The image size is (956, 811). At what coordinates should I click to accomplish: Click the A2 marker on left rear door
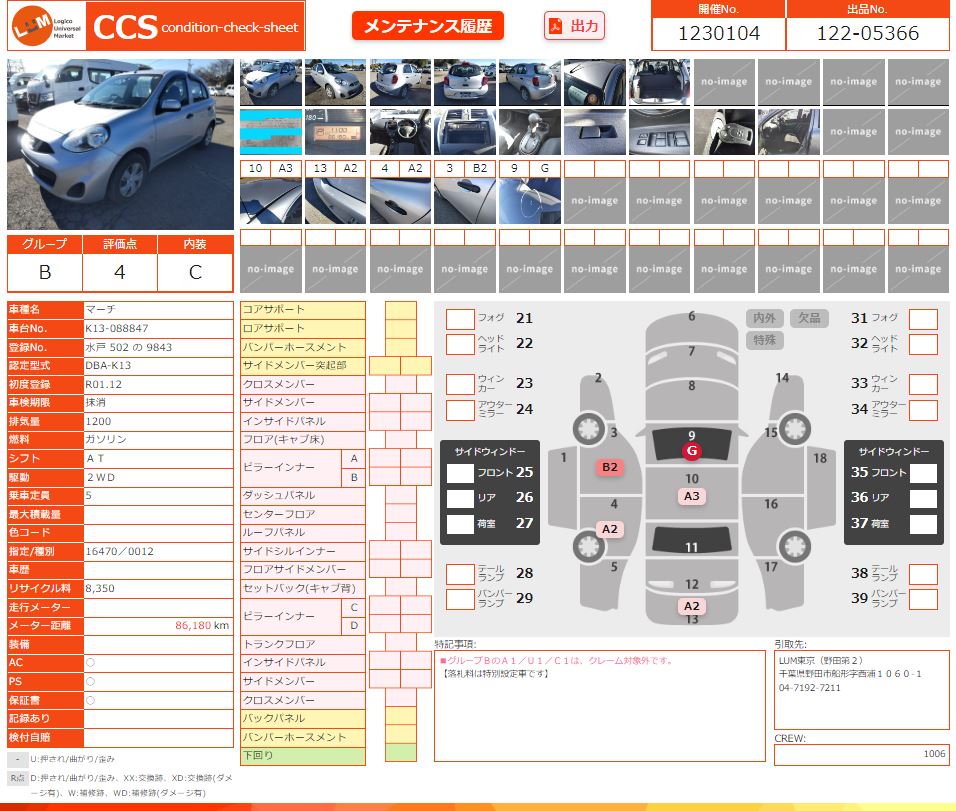[609, 529]
